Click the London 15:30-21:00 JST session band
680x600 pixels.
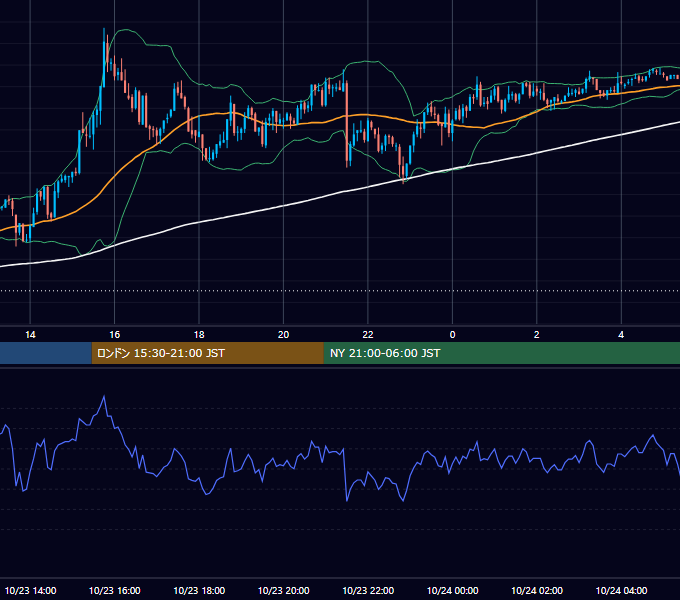[x=207, y=353]
